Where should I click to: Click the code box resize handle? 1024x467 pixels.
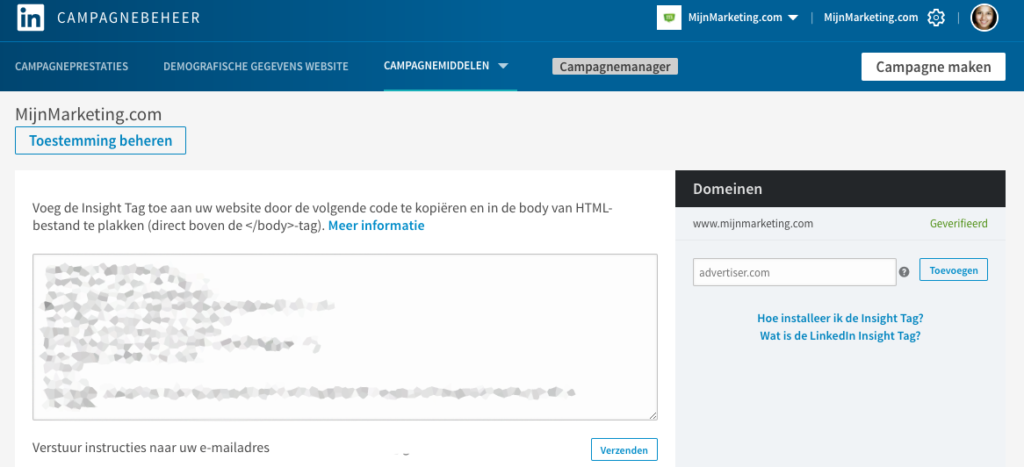pyautogui.click(x=653, y=415)
